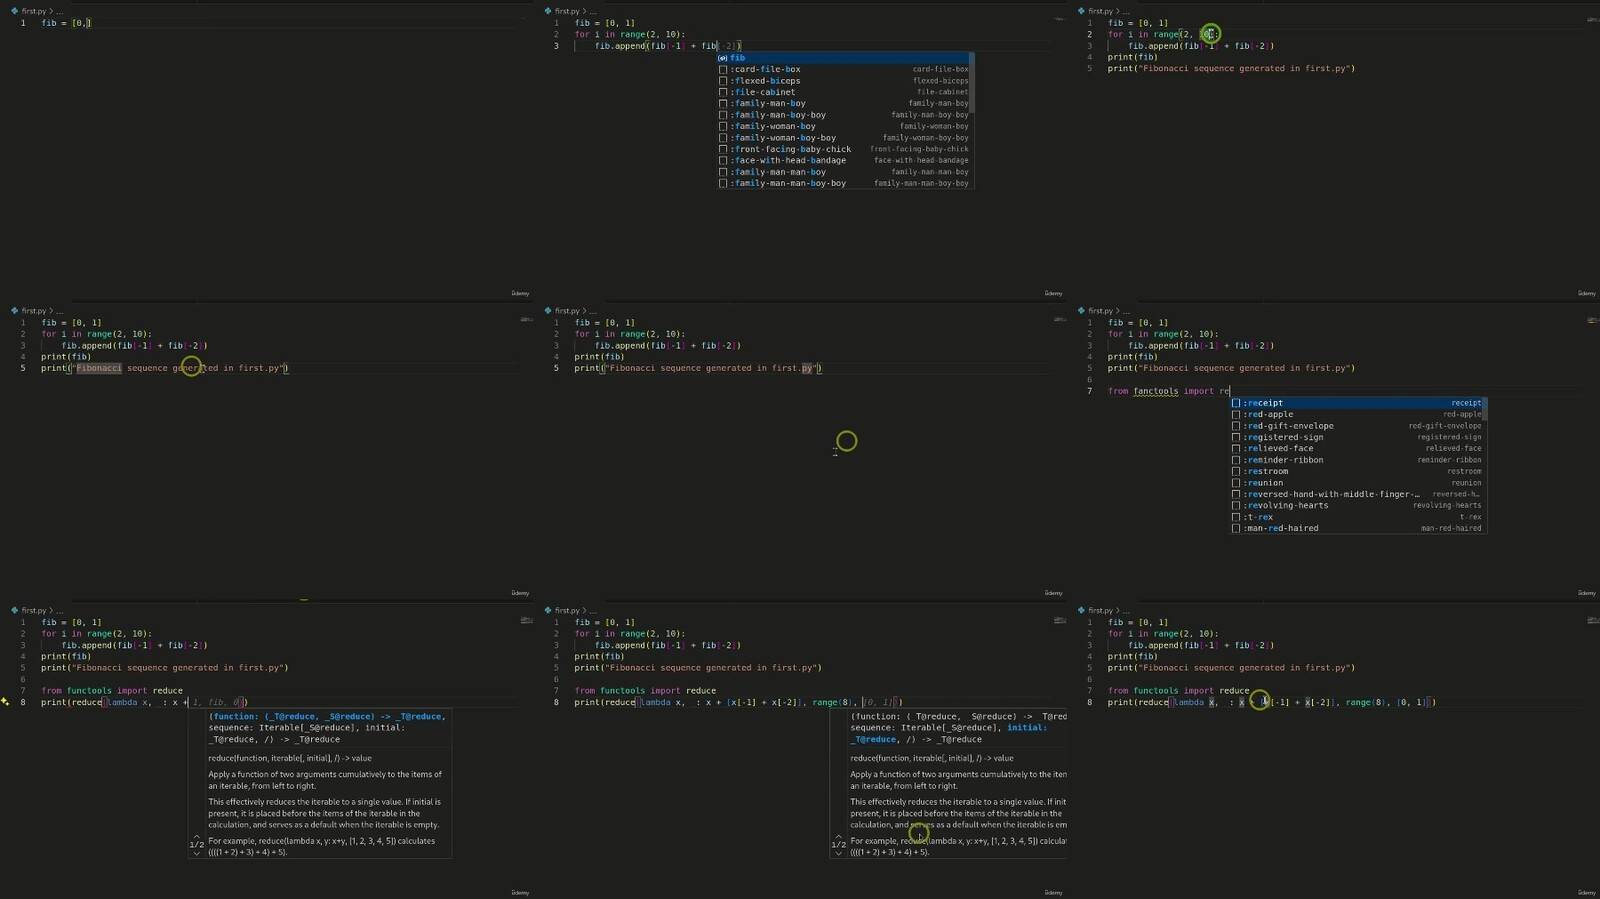Image resolution: width=1600 pixels, height=899 pixels.
Task: Click snippet icon beside ':reversed-hand-with-middle-finger'
Action: pos(1236,494)
